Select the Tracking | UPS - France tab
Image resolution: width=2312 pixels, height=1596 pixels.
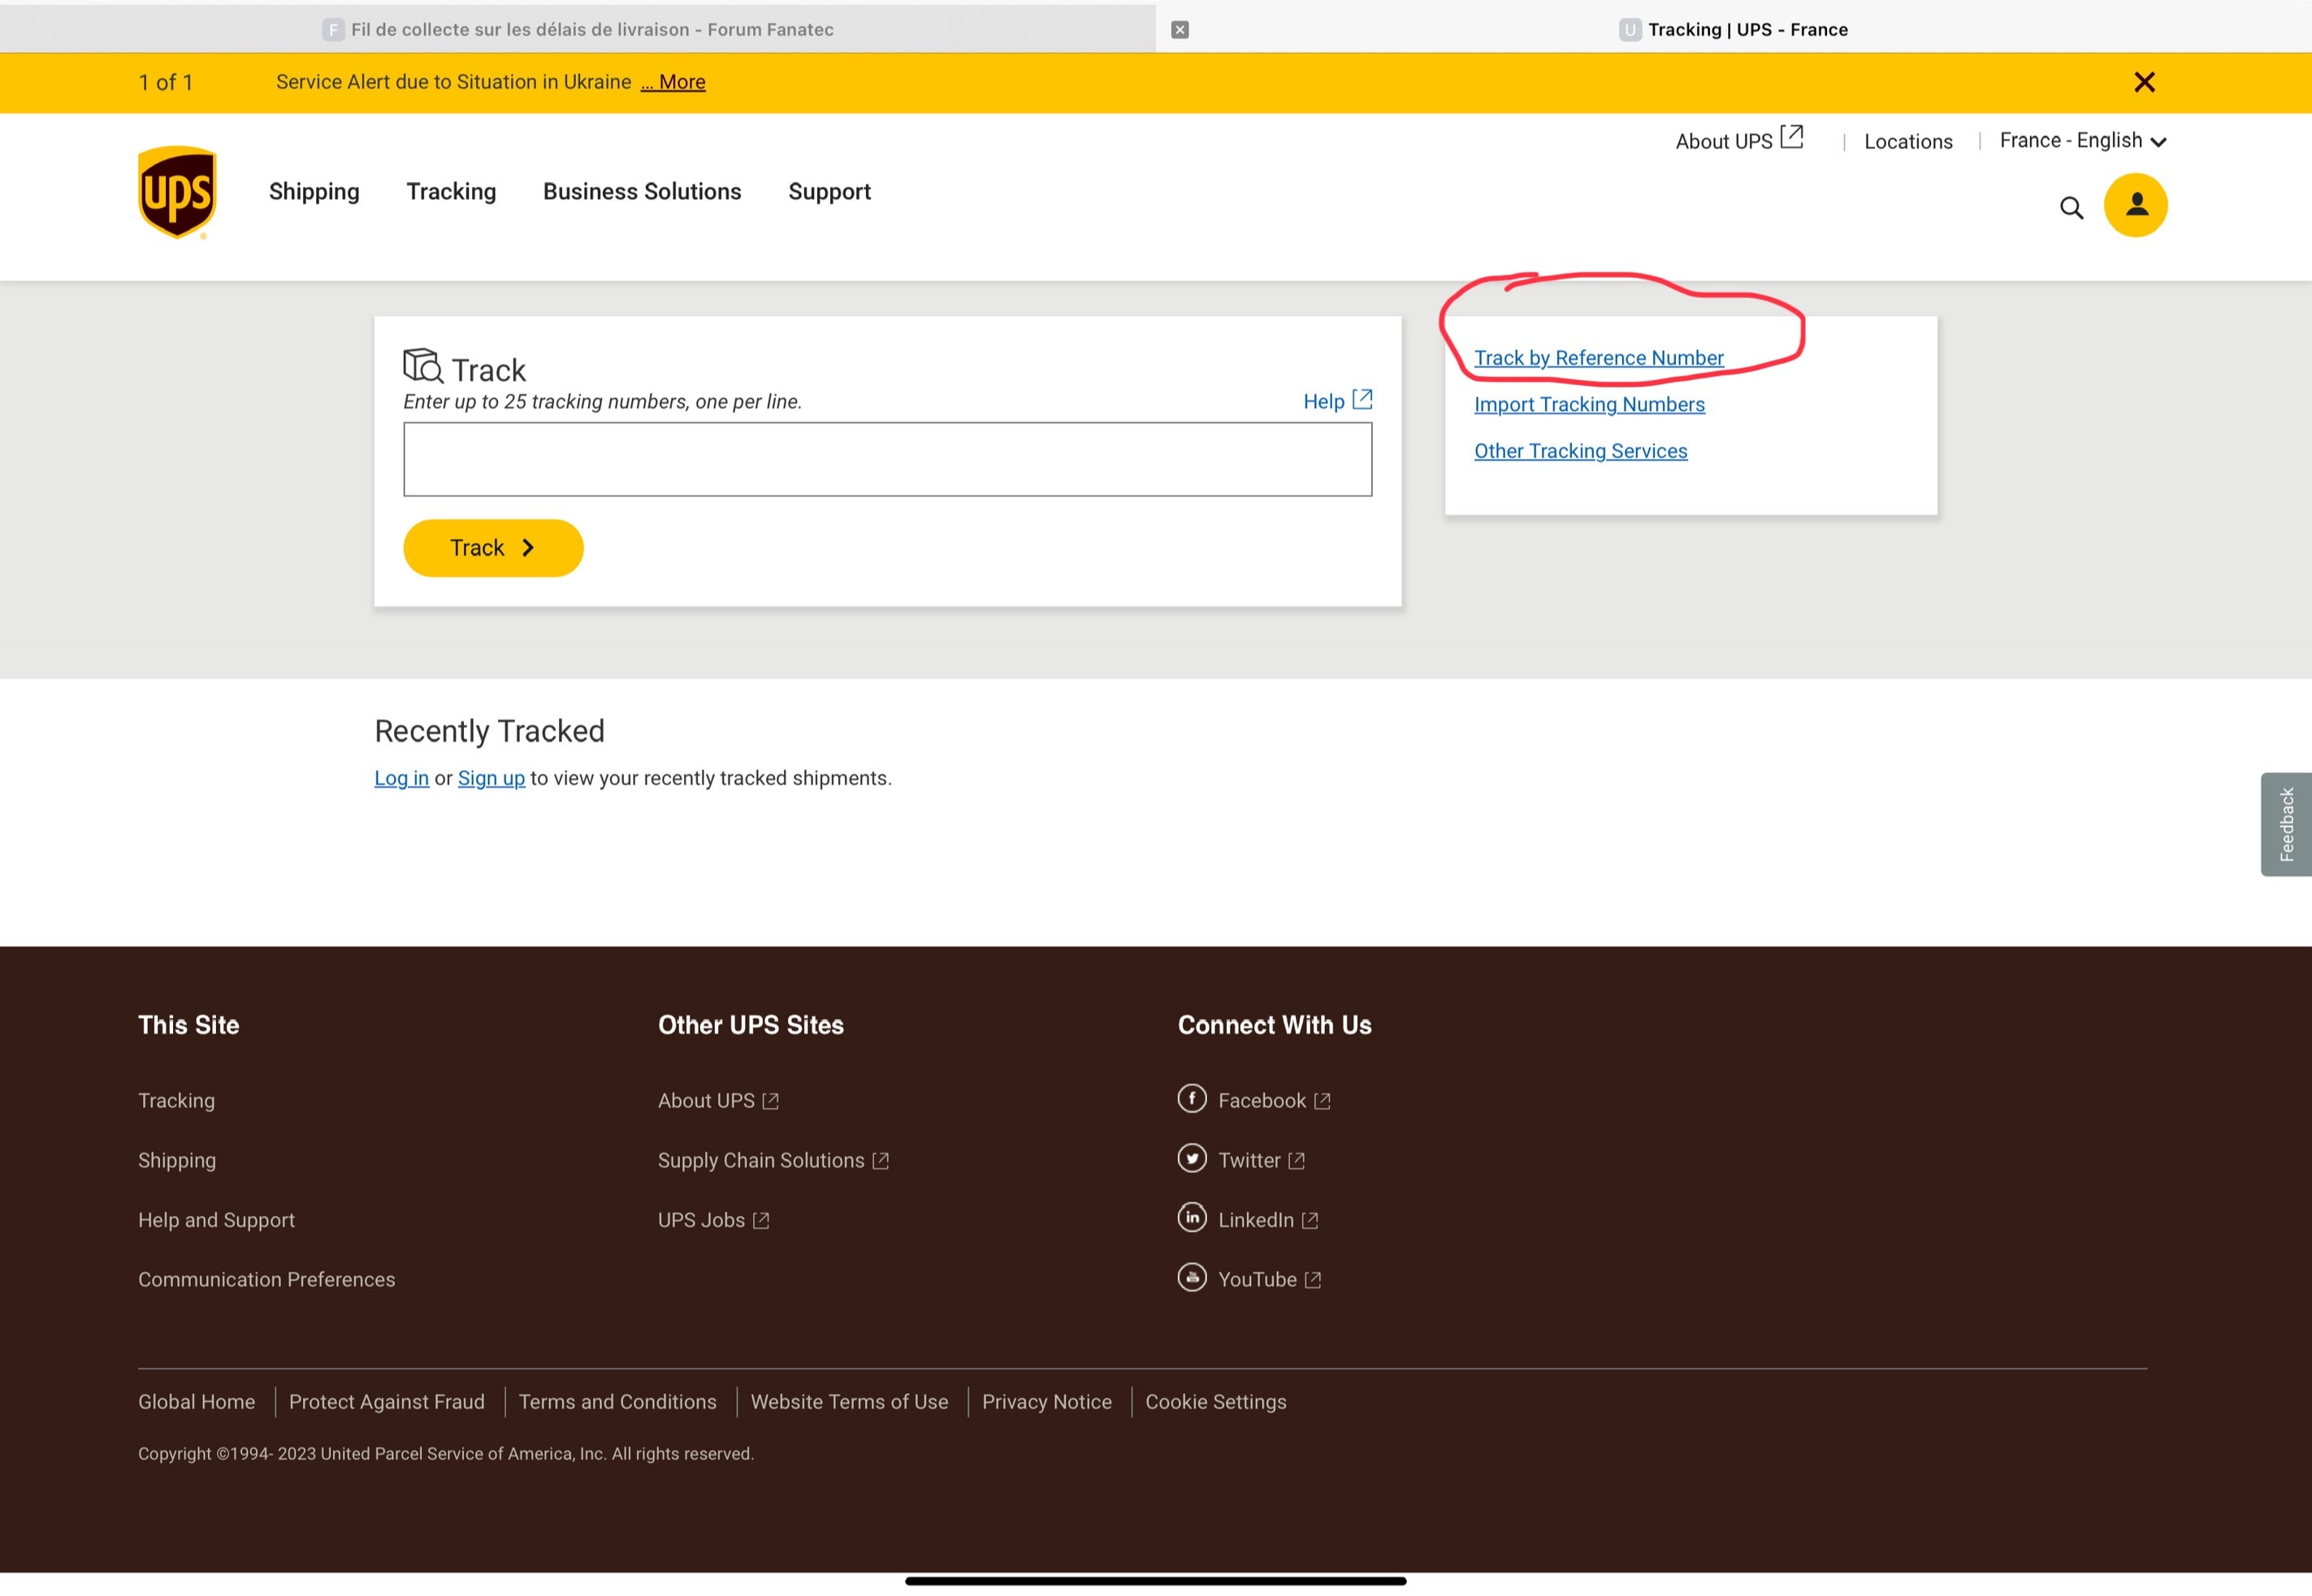1733,29
